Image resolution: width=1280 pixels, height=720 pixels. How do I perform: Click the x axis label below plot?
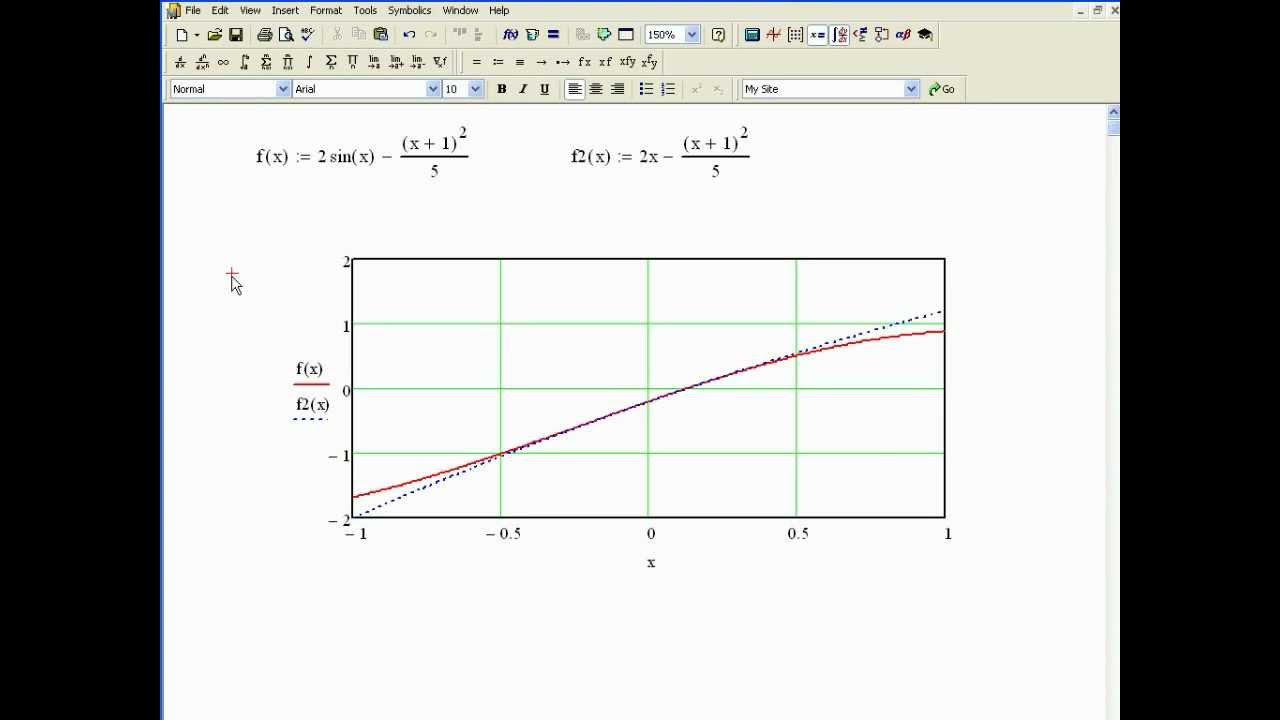point(651,563)
